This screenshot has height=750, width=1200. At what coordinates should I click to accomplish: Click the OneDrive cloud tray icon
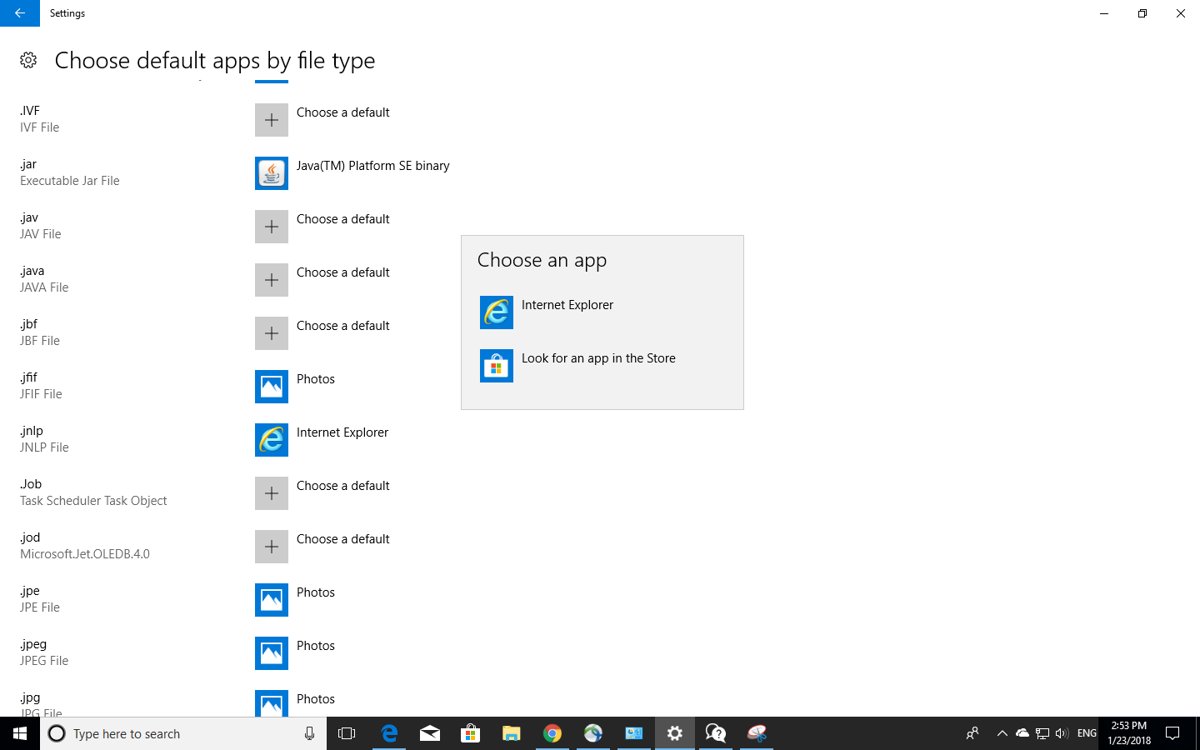point(1022,734)
